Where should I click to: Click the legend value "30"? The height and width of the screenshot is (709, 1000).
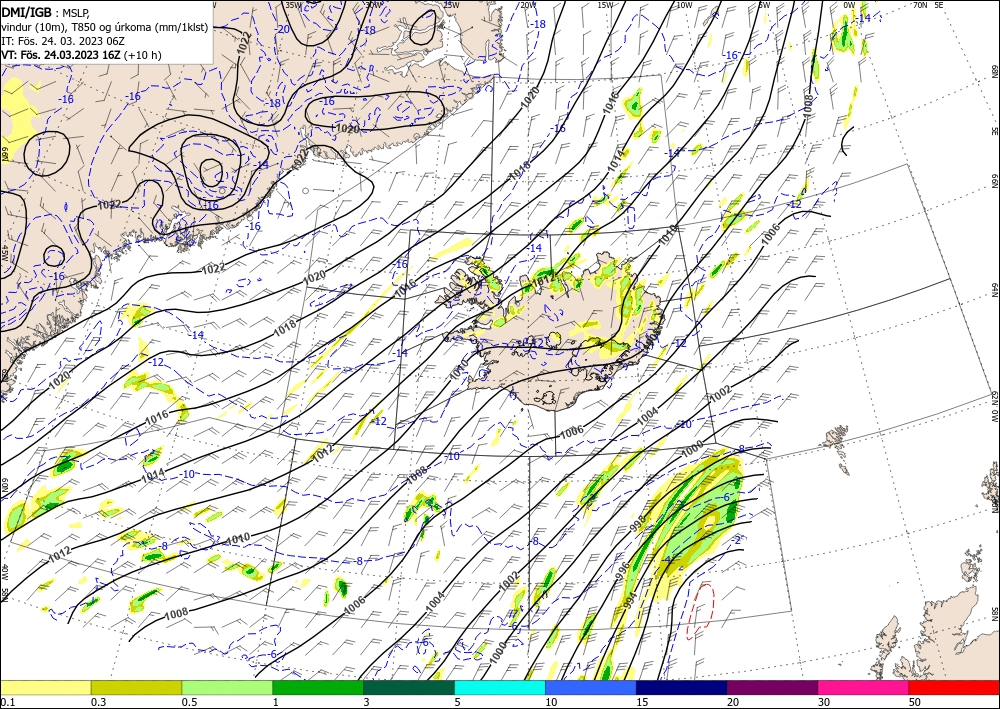[x=824, y=702]
